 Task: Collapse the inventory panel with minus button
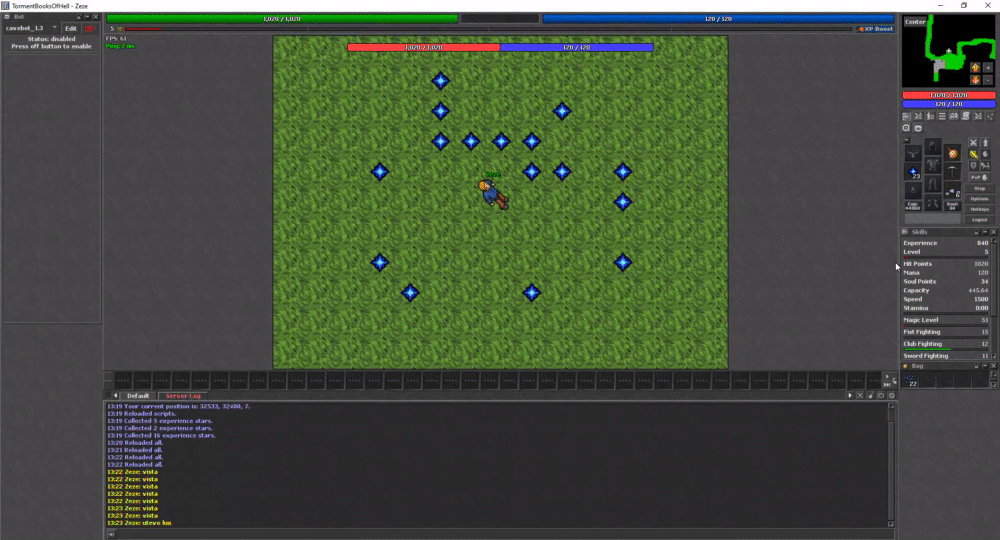click(x=907, y=140)
